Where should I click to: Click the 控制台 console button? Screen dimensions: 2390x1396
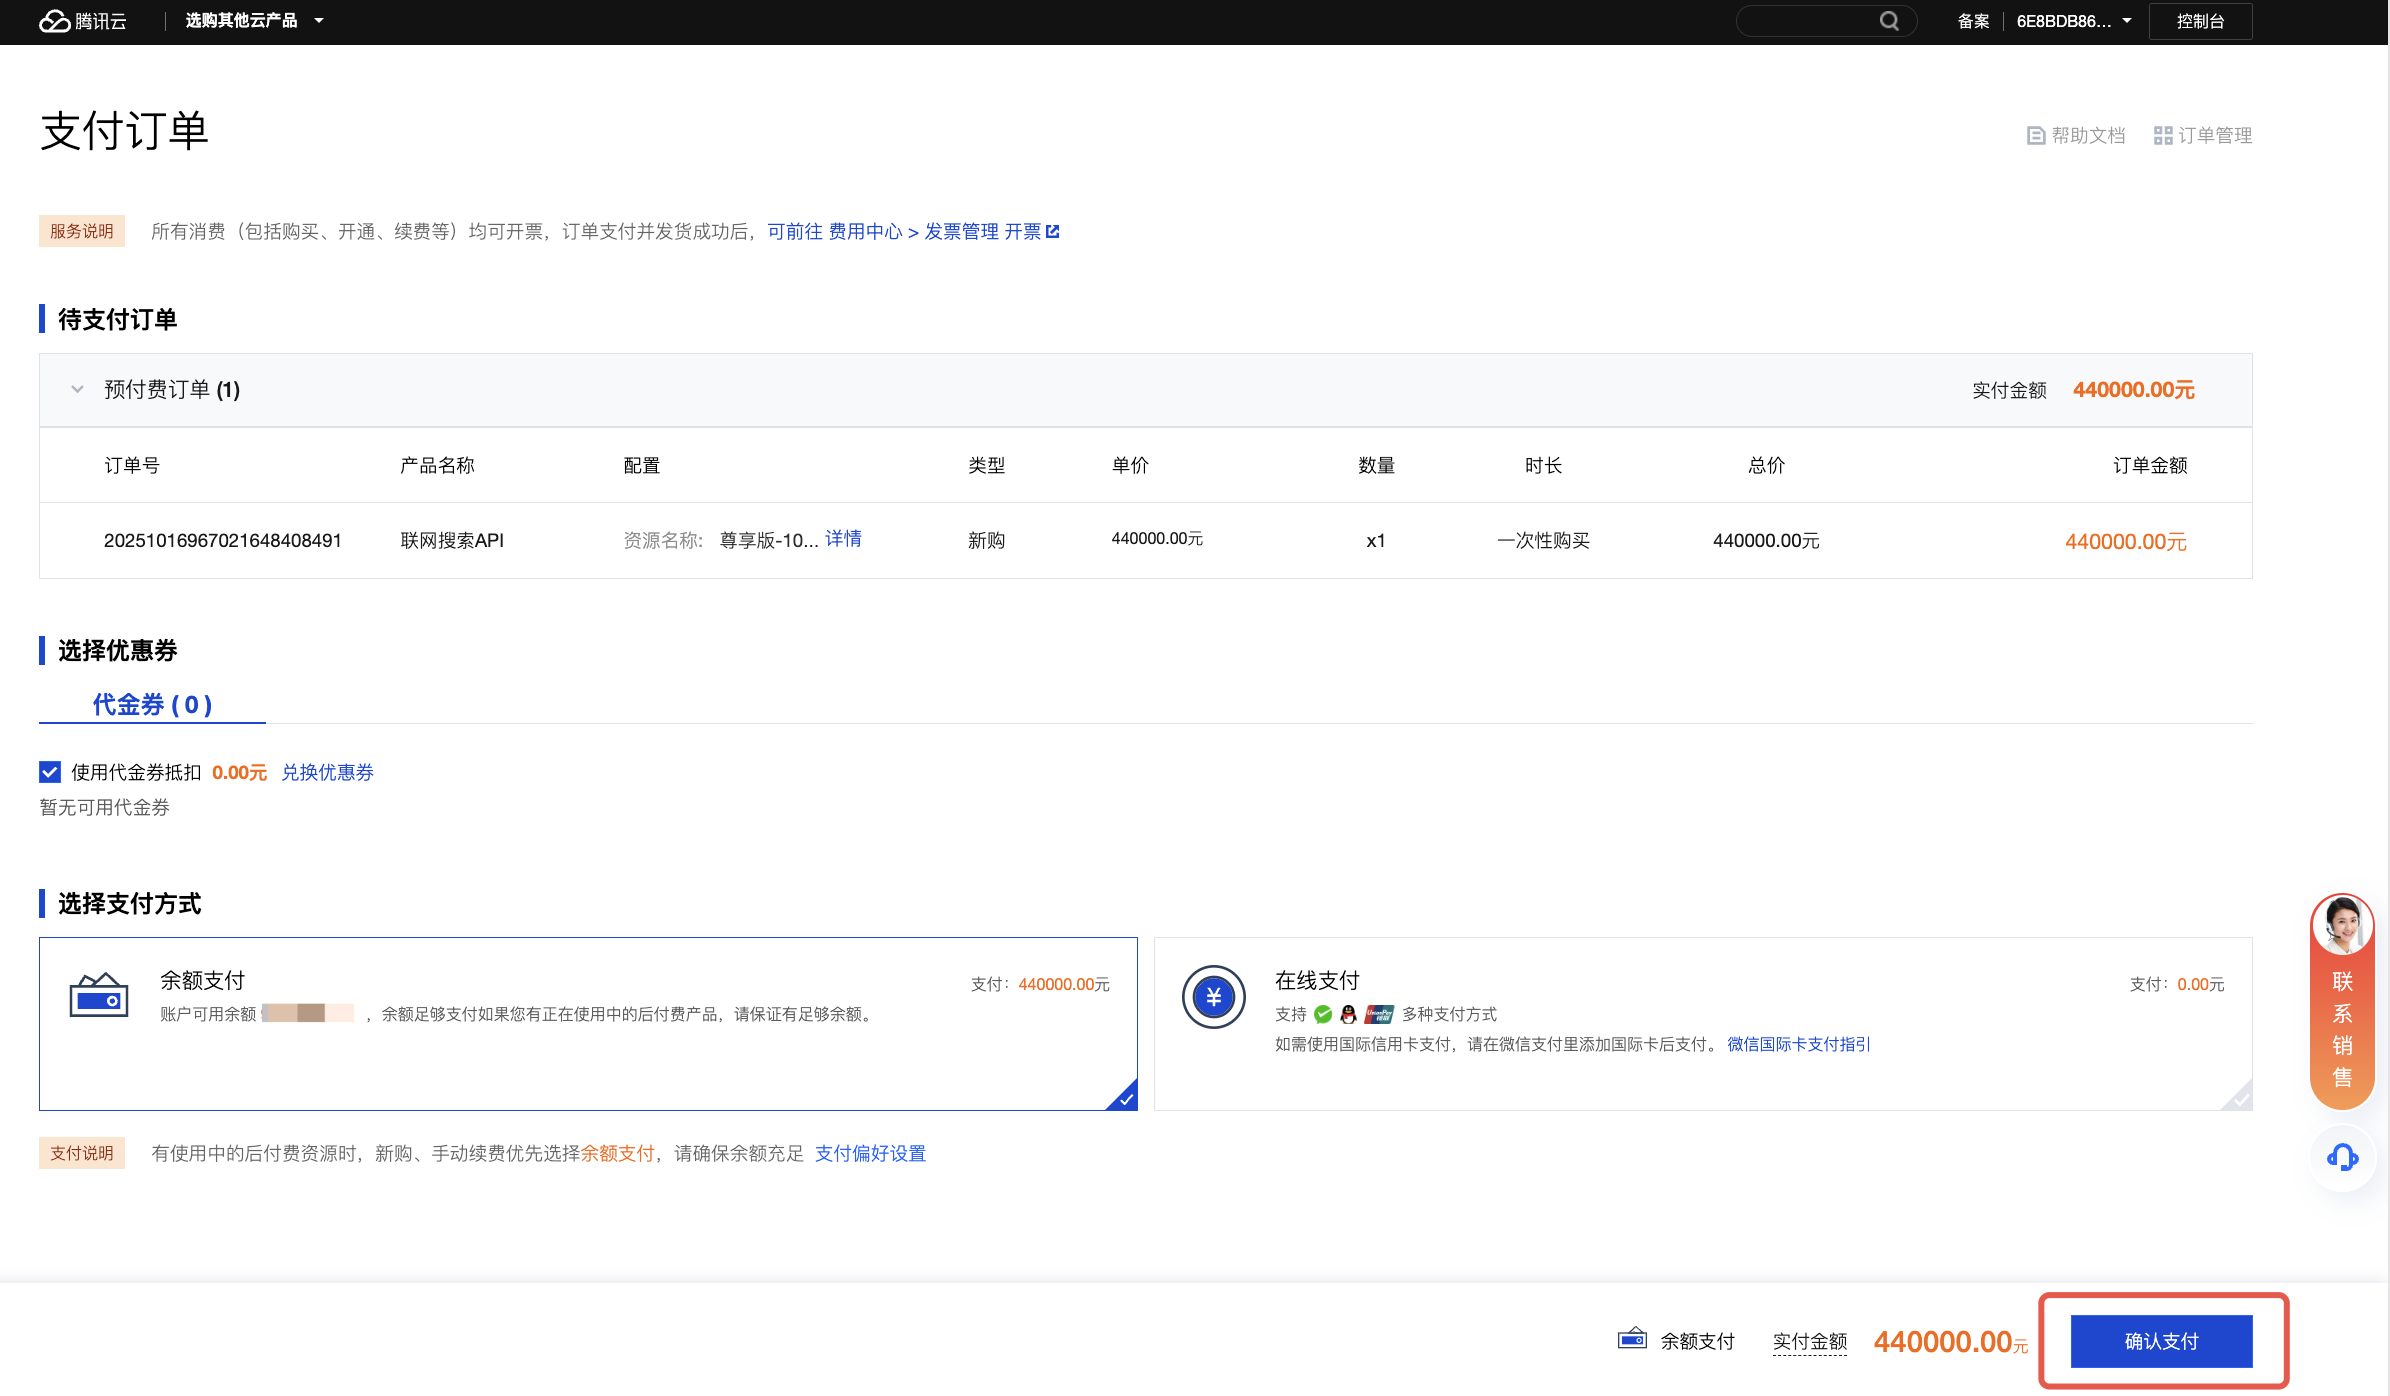2200,21
